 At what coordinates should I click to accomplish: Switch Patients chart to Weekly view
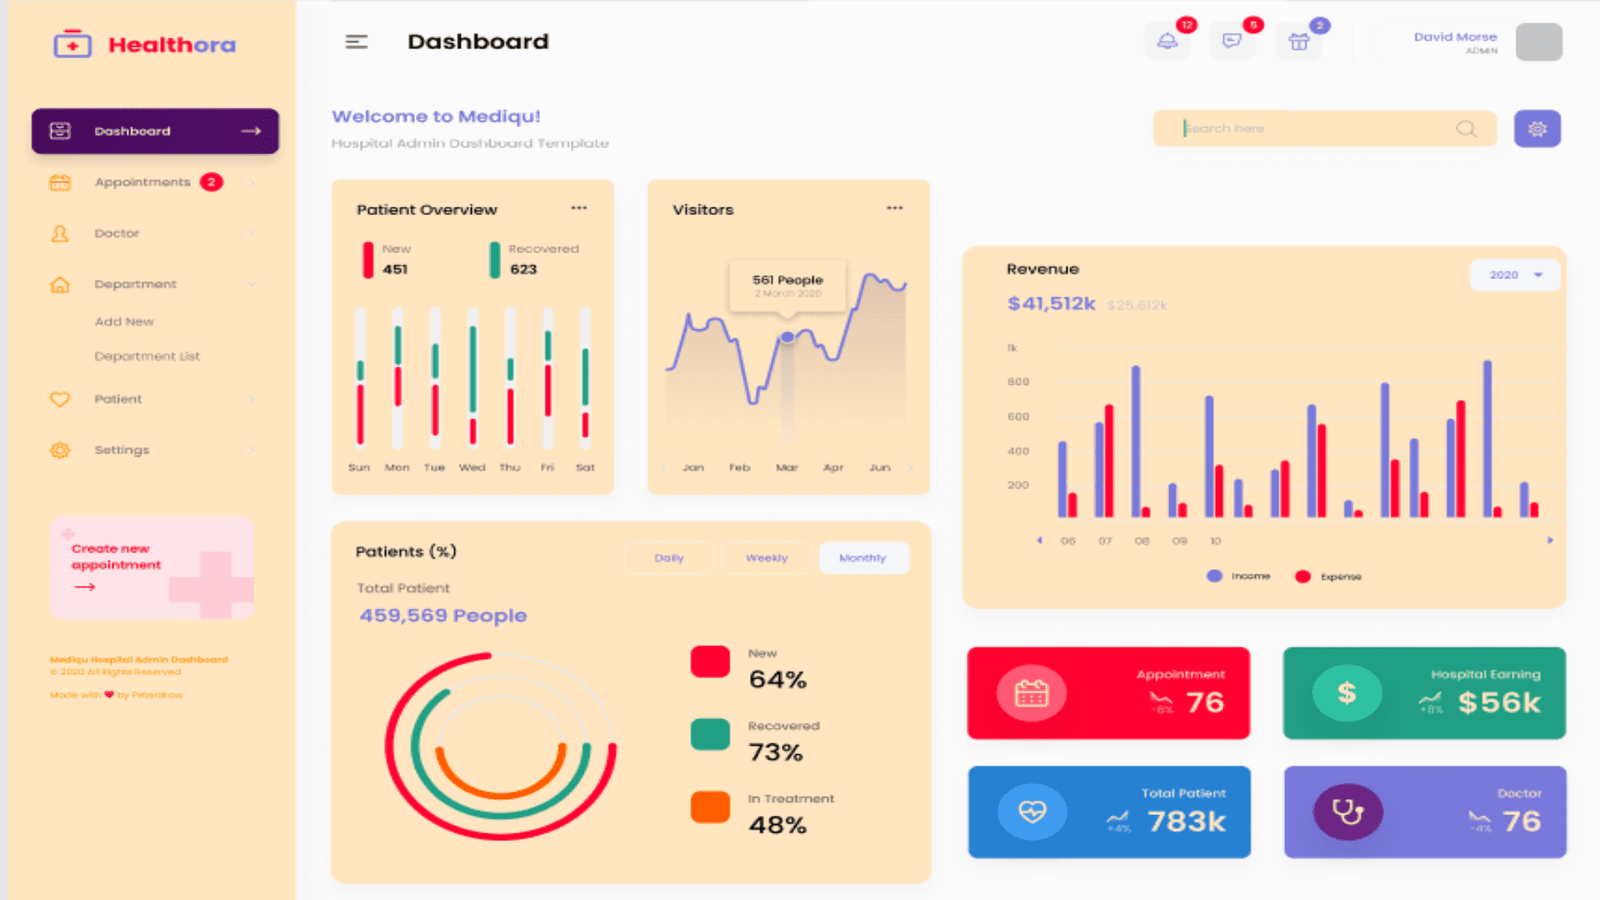click(766, 557)
